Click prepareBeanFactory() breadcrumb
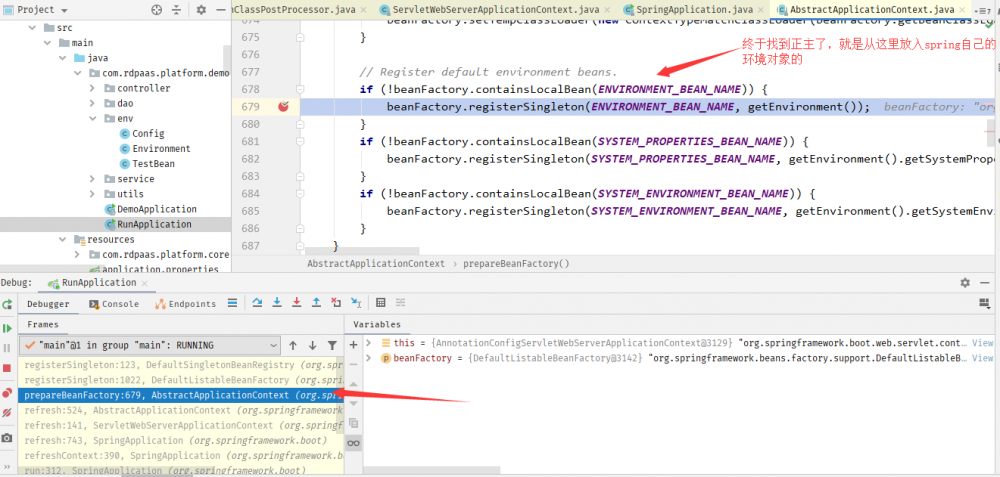 (x=516, y=263)
